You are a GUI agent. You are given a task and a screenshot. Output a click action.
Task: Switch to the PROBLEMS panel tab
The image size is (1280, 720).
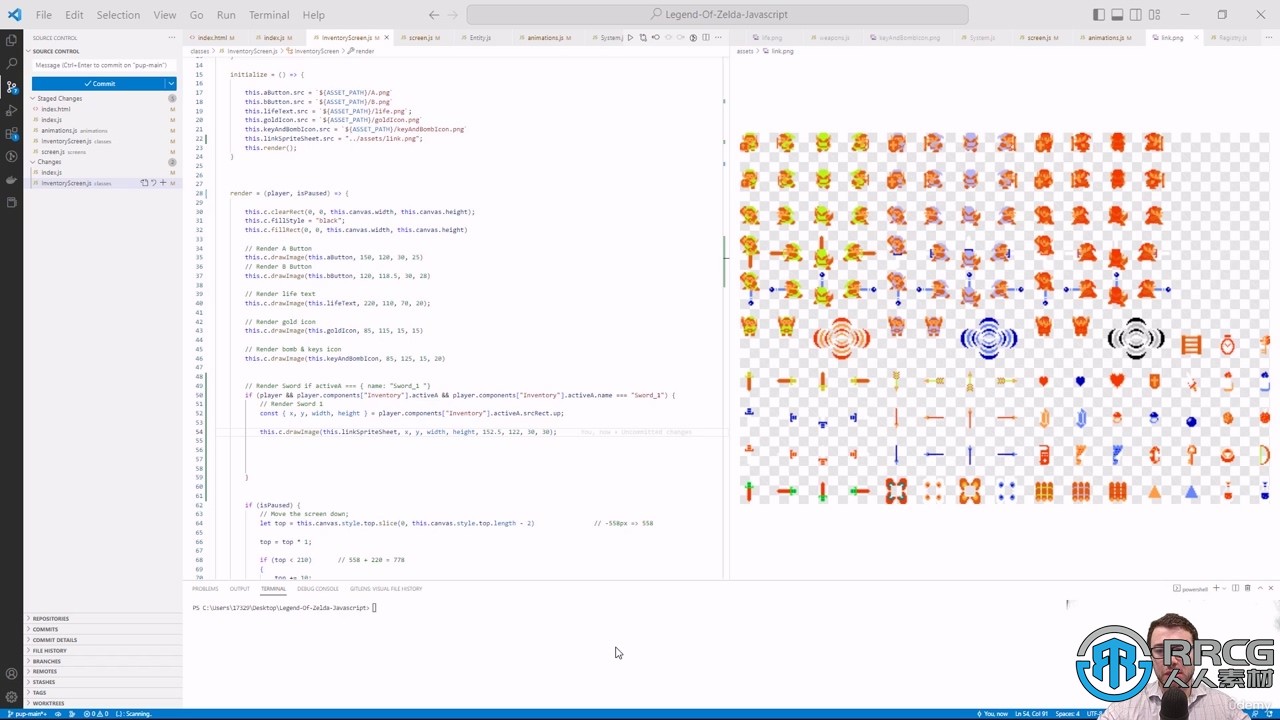point(205,588)
